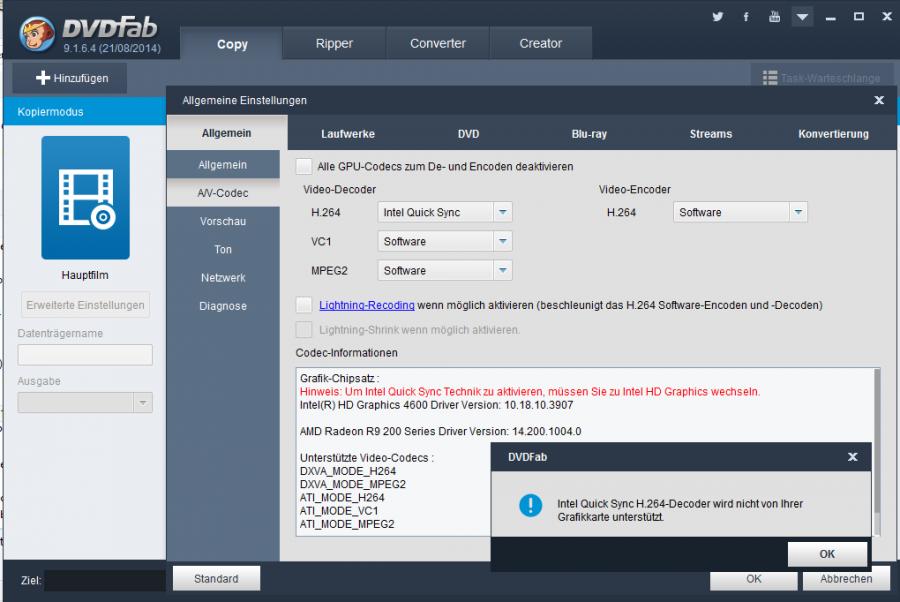Open the H.264 Video-Decoder dropdown
This screenshot has width=900, height=602.
tap(445, 212)
